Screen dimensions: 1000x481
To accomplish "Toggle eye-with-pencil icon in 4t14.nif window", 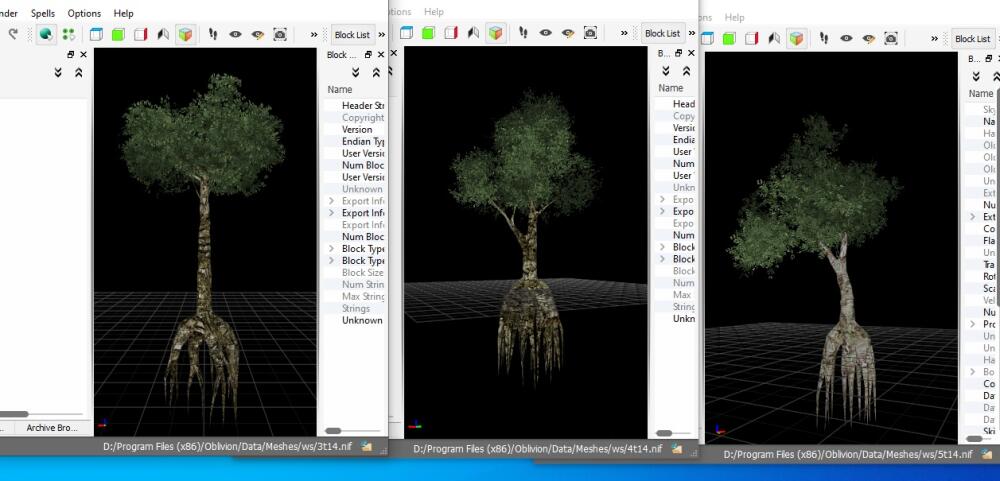I will tap(568, 33).
